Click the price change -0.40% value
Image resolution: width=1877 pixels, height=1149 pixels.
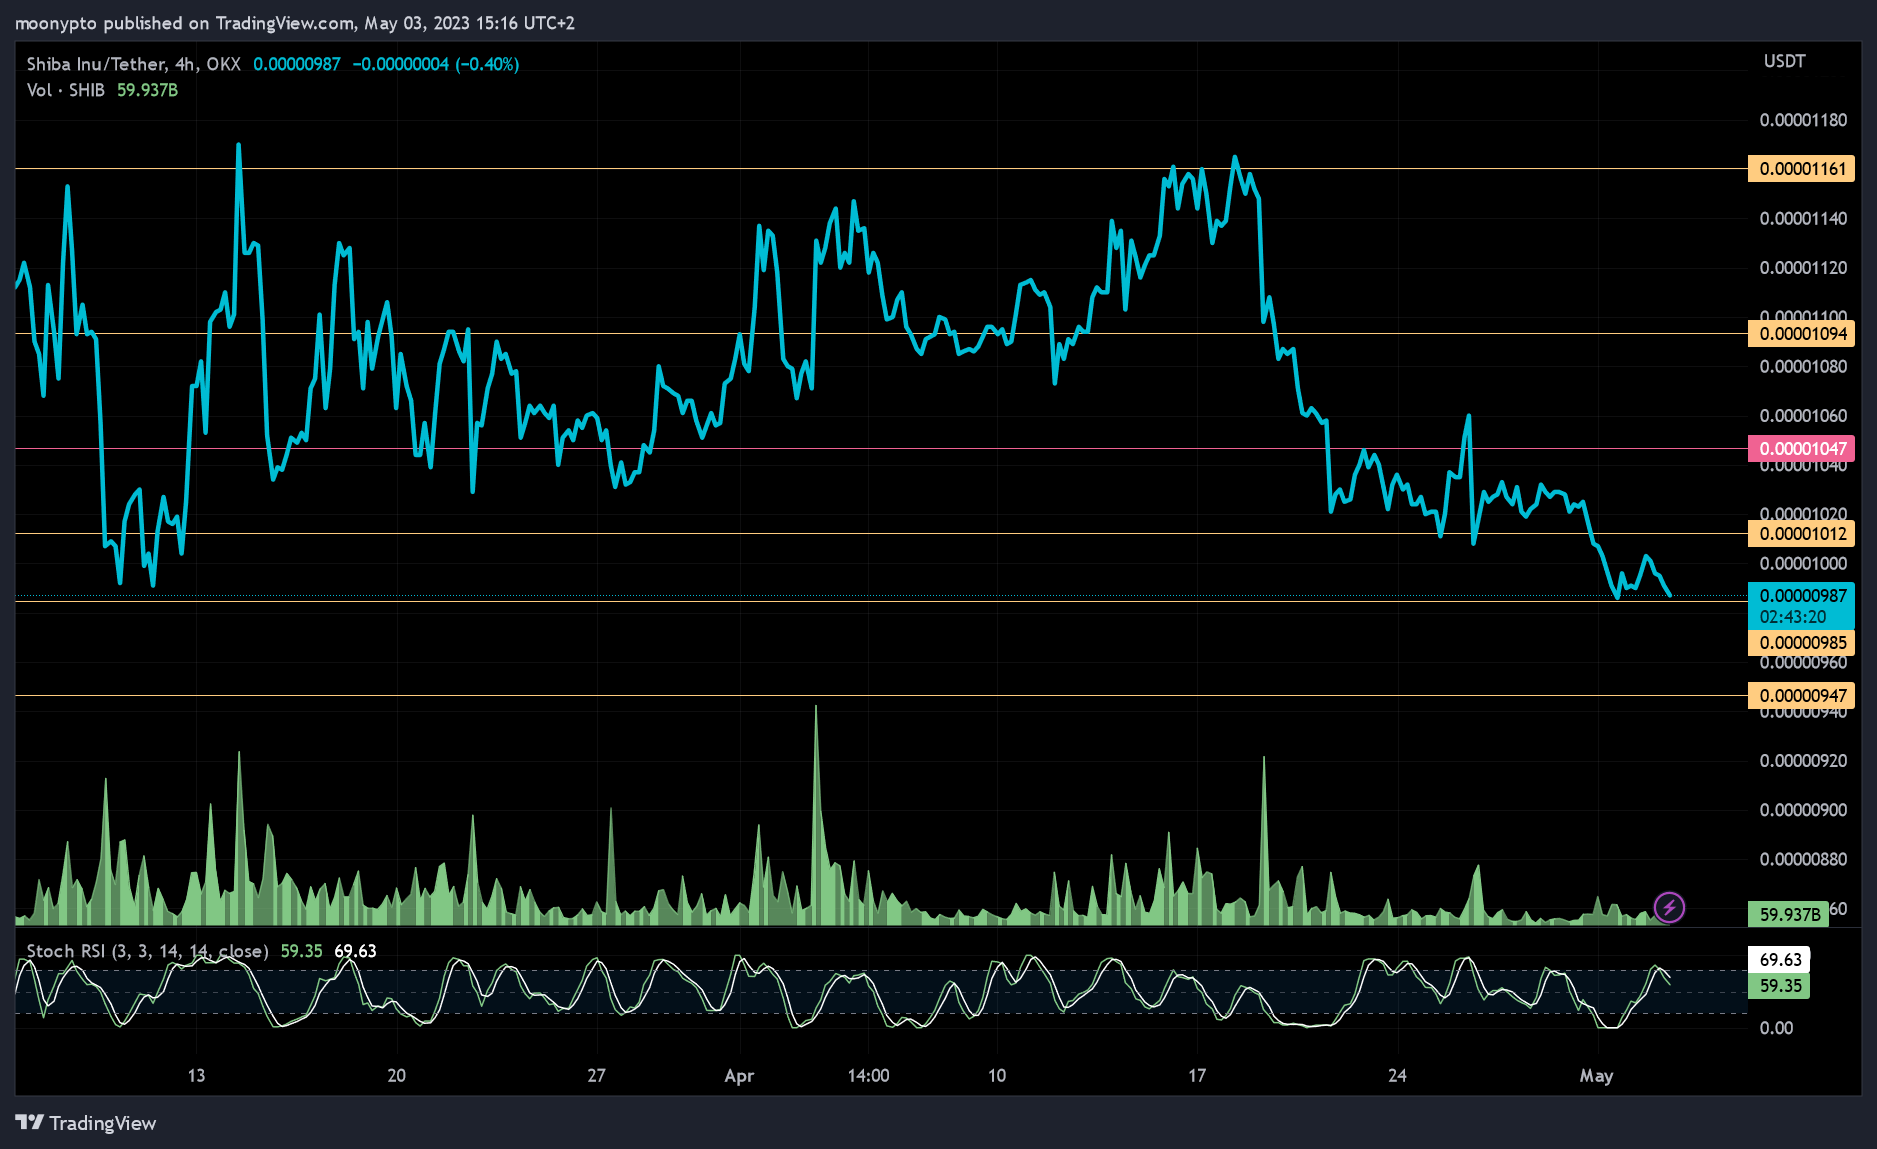pos(487,64)
